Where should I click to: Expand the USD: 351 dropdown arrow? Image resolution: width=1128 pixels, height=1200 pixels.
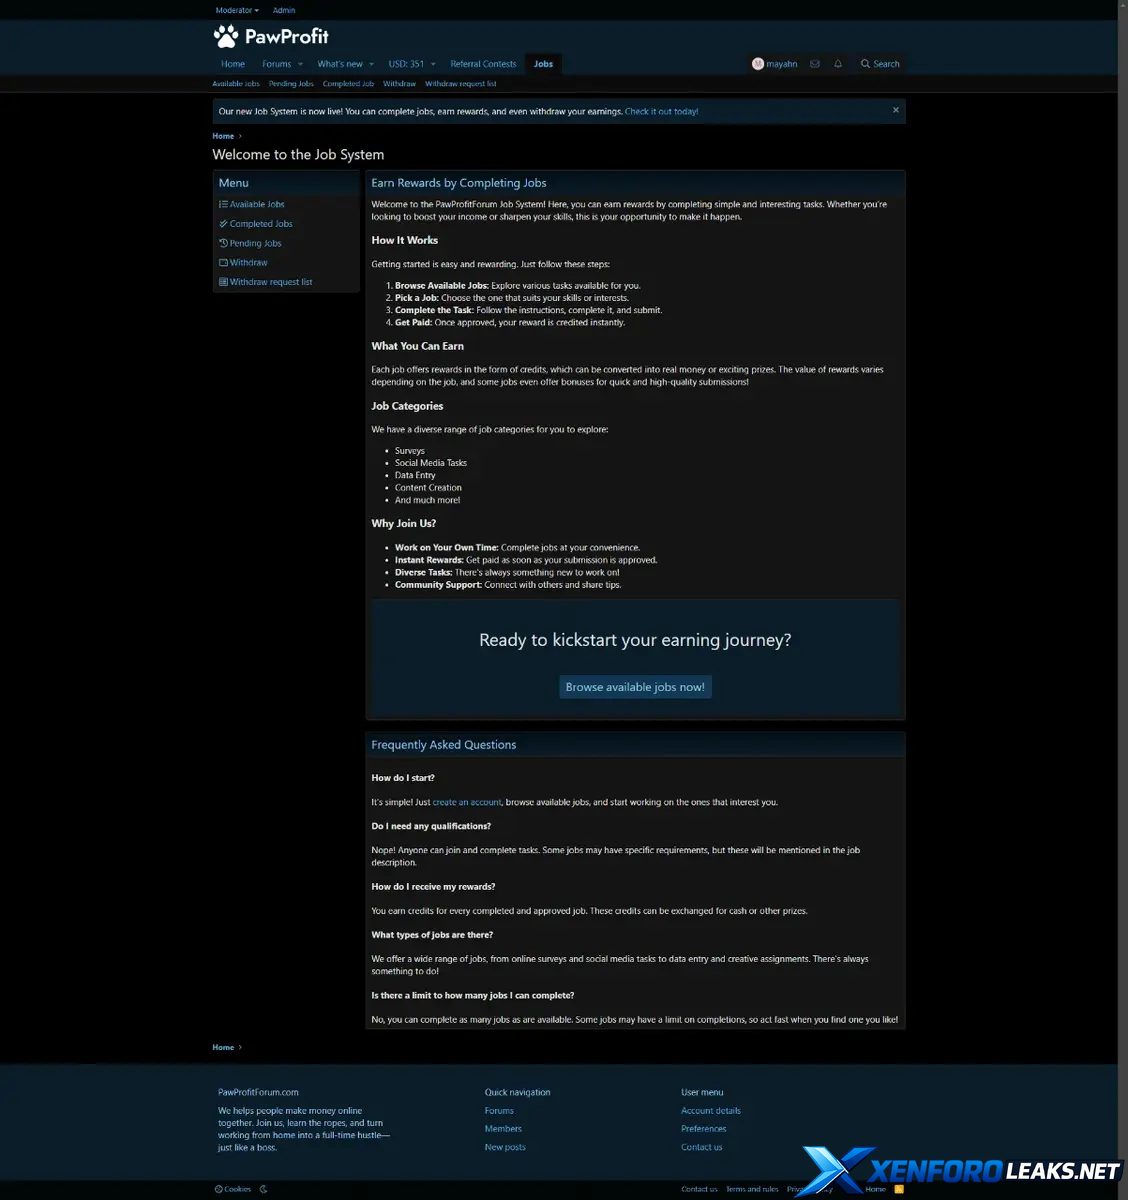433,64
